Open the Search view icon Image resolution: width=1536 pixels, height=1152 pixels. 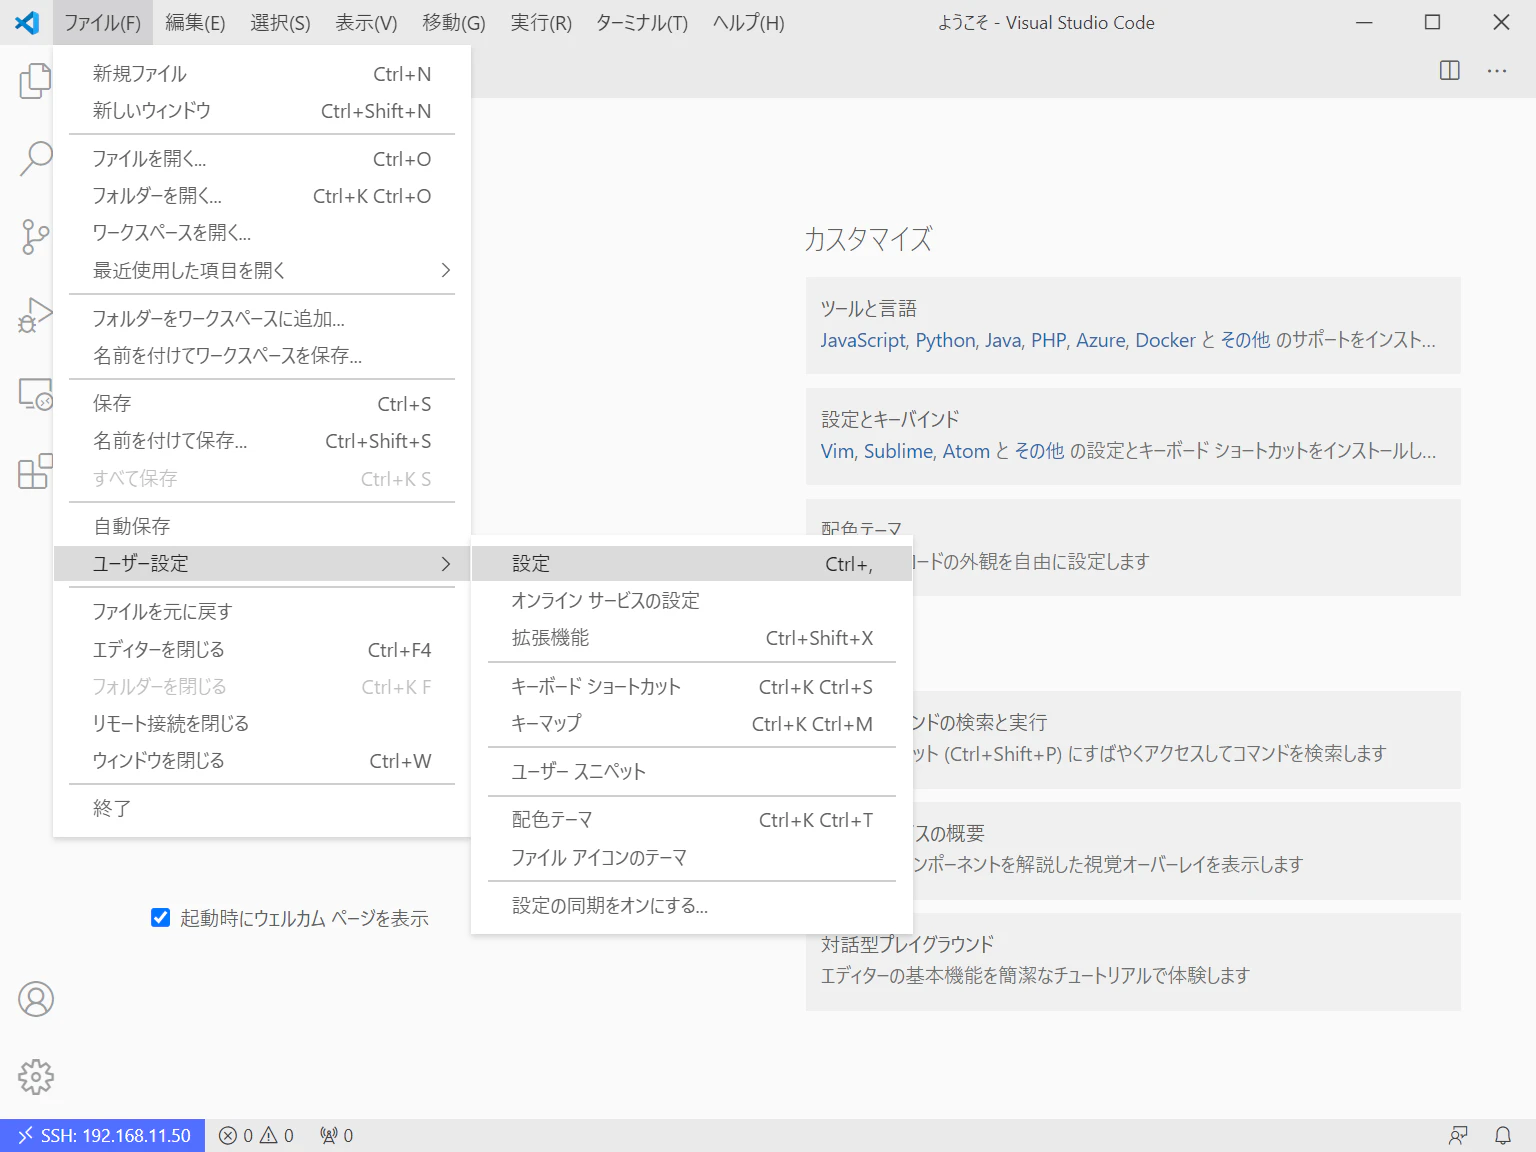[35, 158]
